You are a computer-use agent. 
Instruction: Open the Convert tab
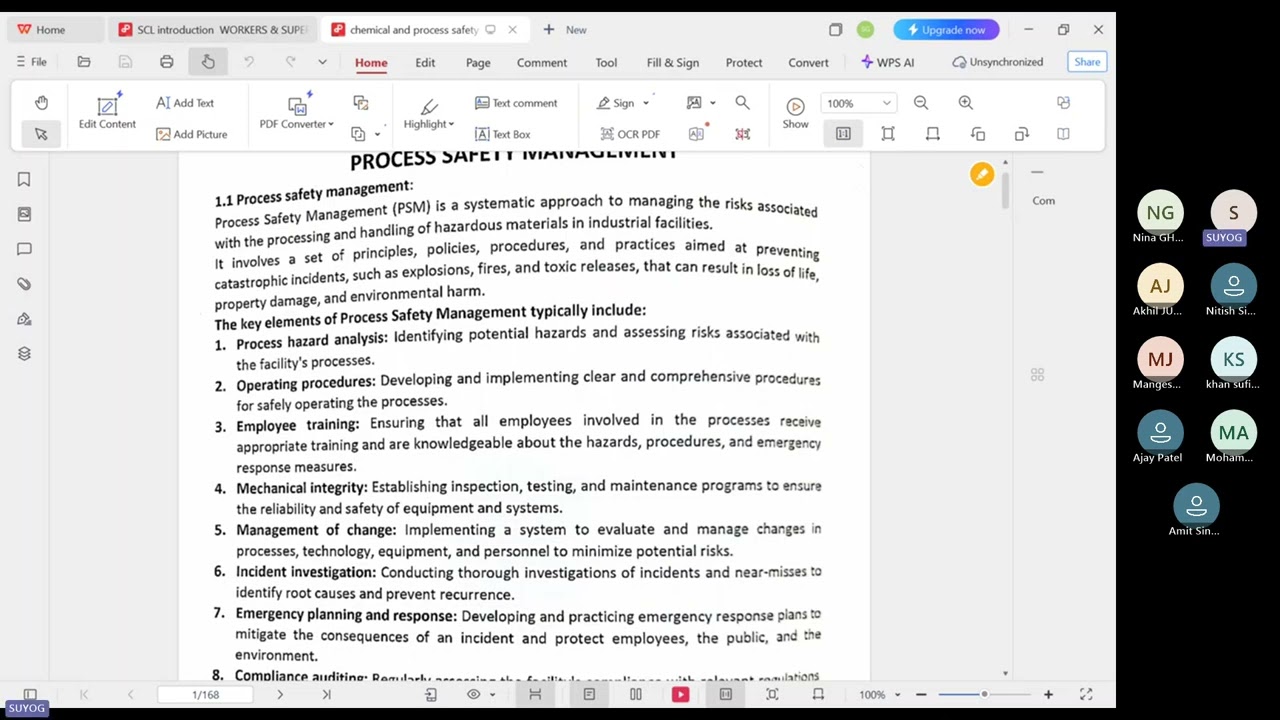(808, 62)
